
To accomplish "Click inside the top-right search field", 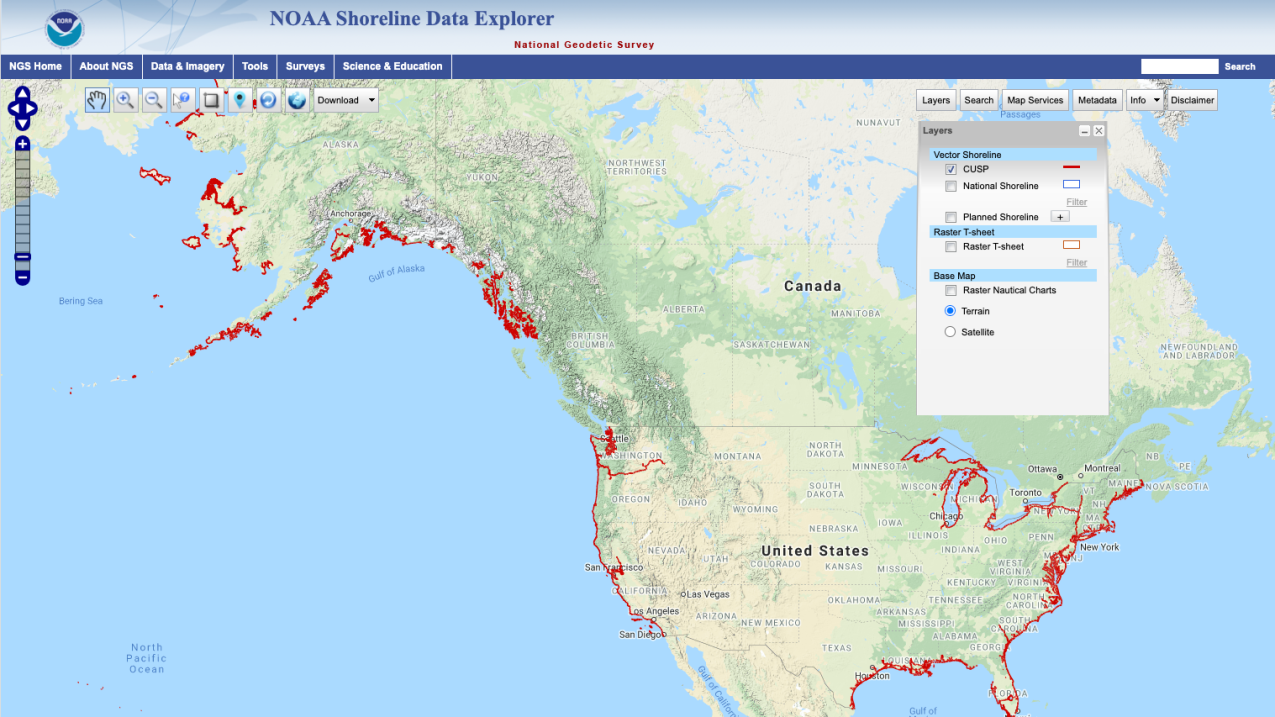I will tap(1180, 66).
